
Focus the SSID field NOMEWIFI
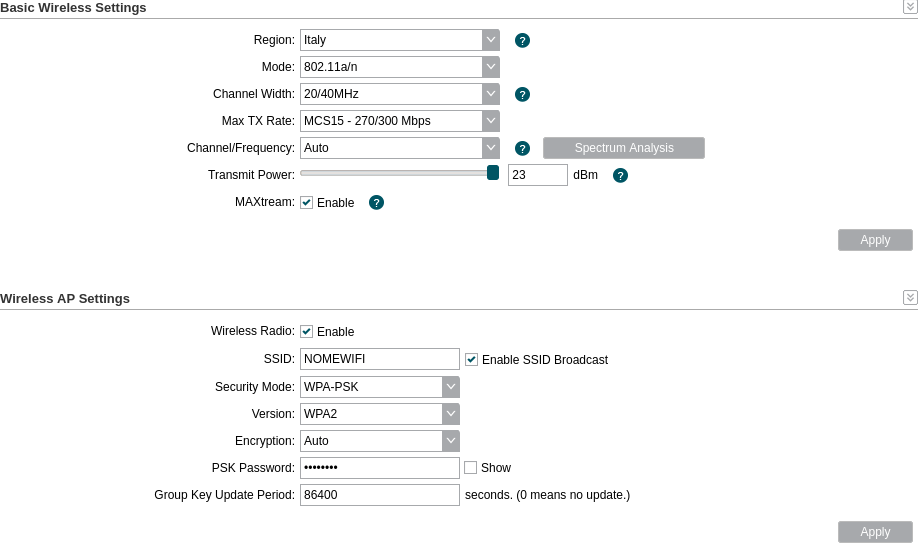click(x=380, y=359)
